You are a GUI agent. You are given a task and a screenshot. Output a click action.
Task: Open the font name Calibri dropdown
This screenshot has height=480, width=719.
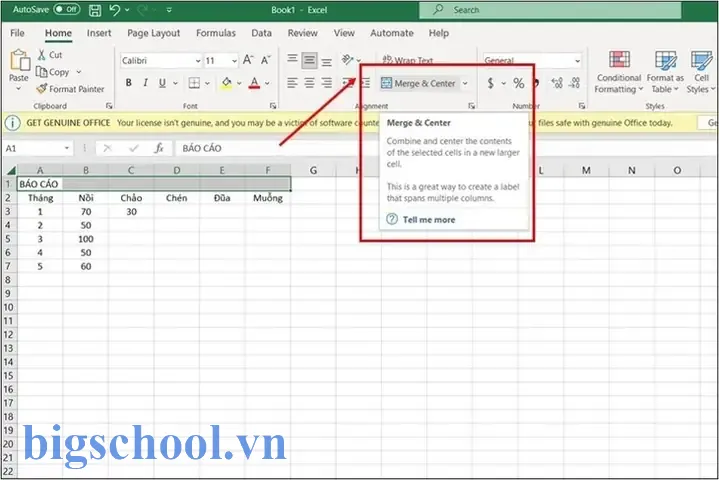click(x=198, y=61)
